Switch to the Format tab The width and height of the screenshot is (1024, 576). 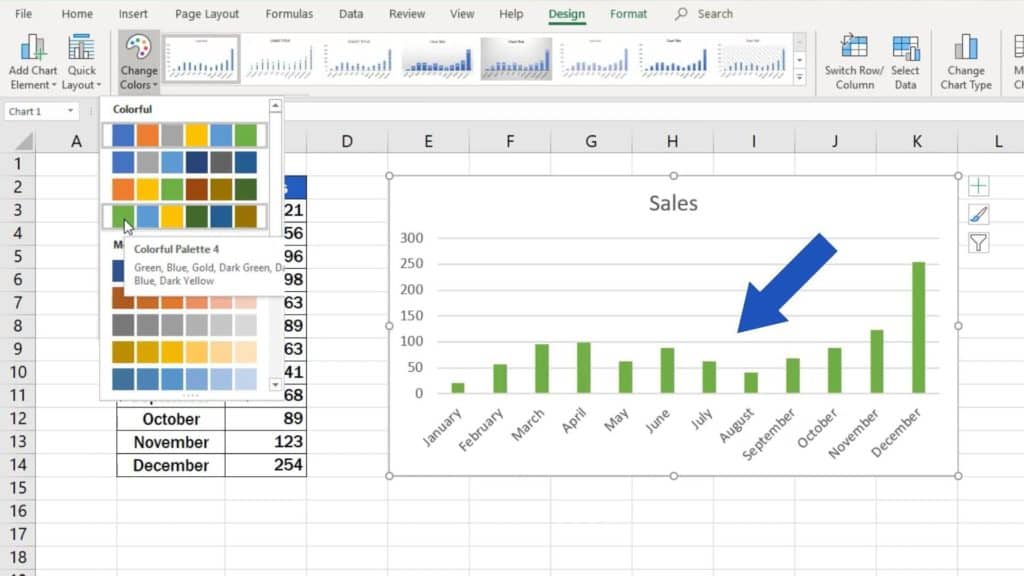coord(628,14)
